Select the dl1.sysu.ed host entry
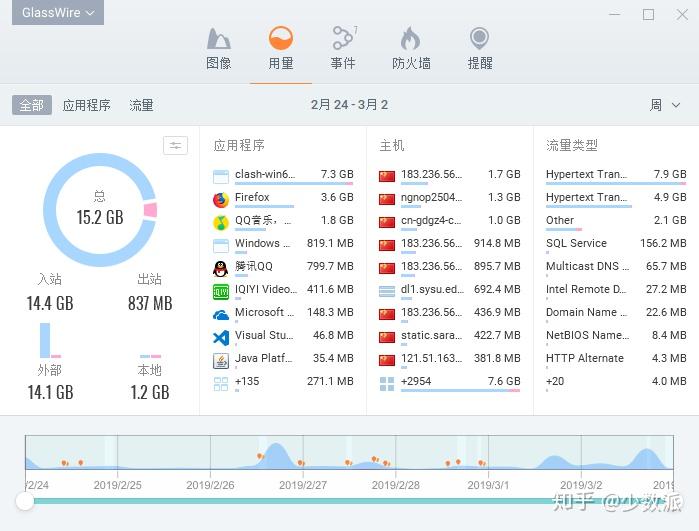This screenshot has height=531, width=699. [432, 289]
